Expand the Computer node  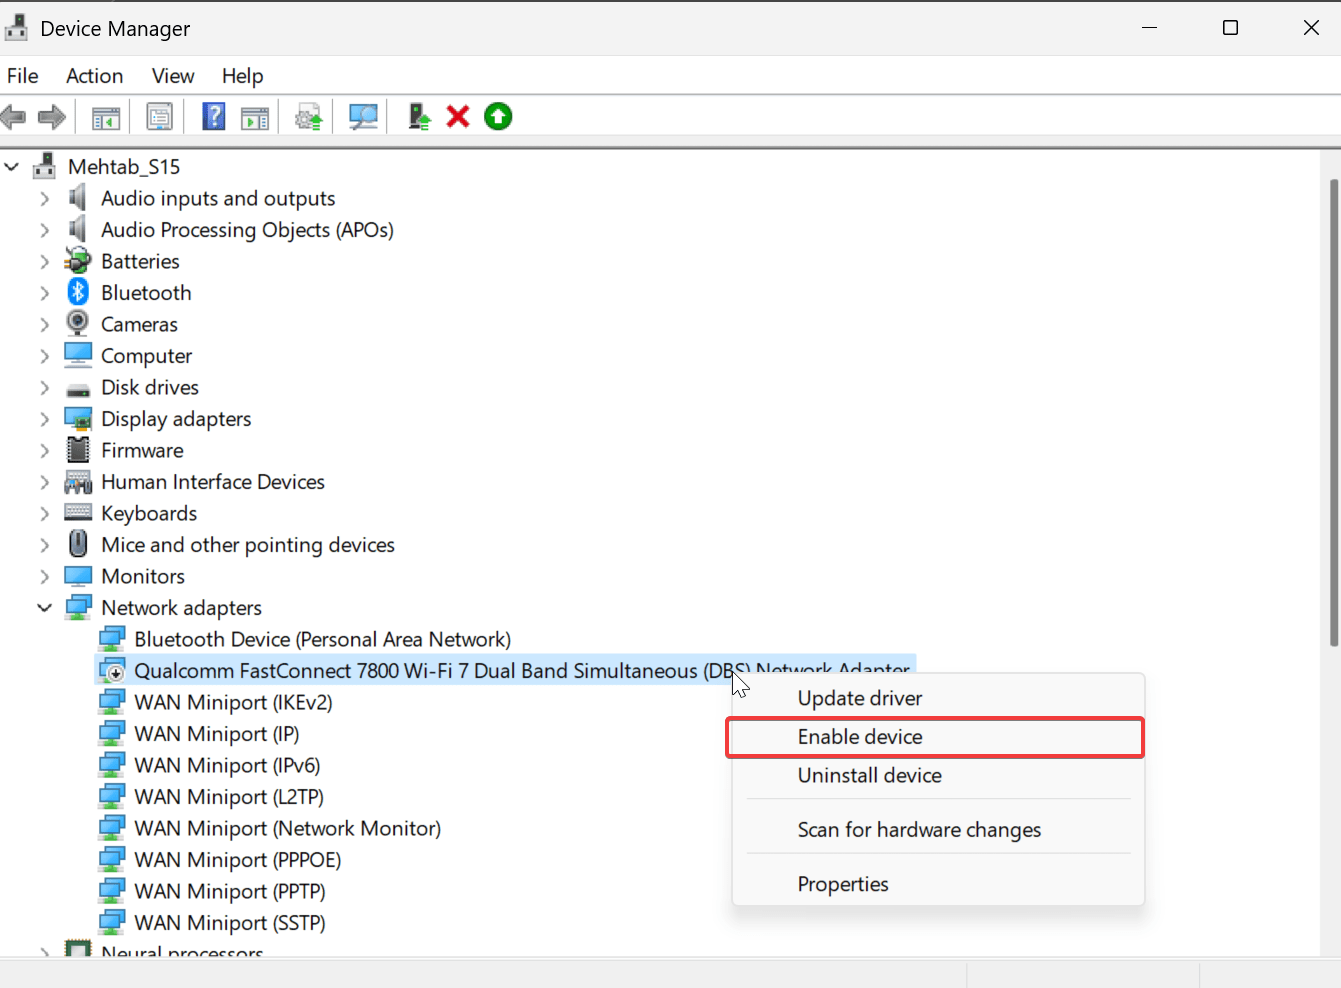44,356
